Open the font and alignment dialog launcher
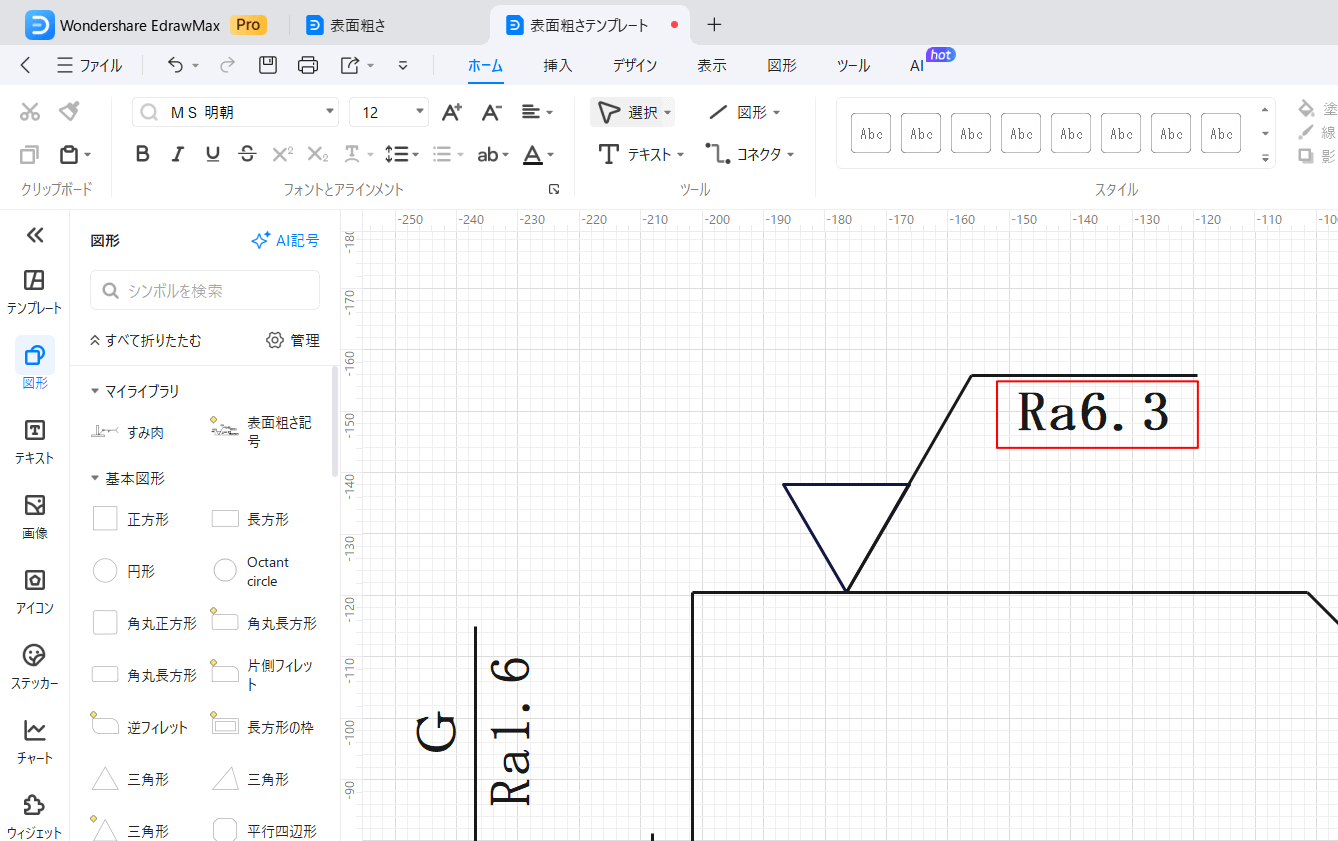The height and width of the screenshot is (841, 1338). 554,189
